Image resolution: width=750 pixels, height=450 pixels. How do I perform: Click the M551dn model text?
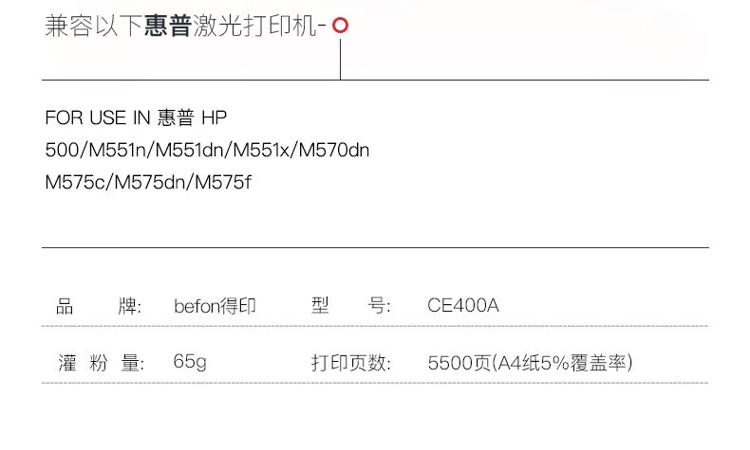pyautogui.click(x=189, y=150)
